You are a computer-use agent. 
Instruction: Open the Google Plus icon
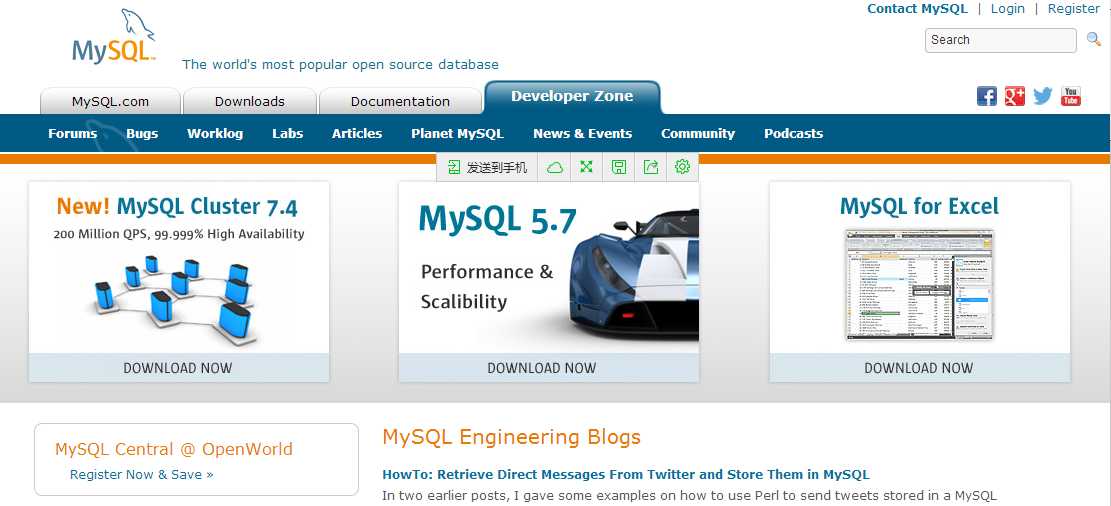click(1015, 96)
